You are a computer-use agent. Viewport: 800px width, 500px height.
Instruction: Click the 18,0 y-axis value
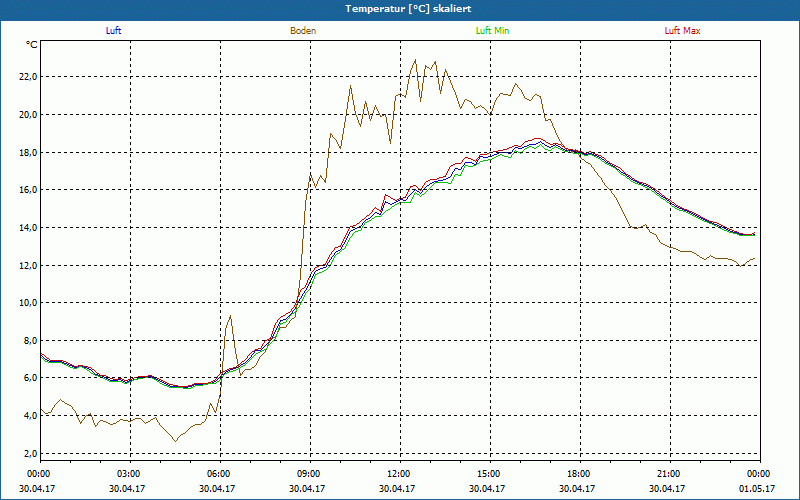tap(28, 152)
